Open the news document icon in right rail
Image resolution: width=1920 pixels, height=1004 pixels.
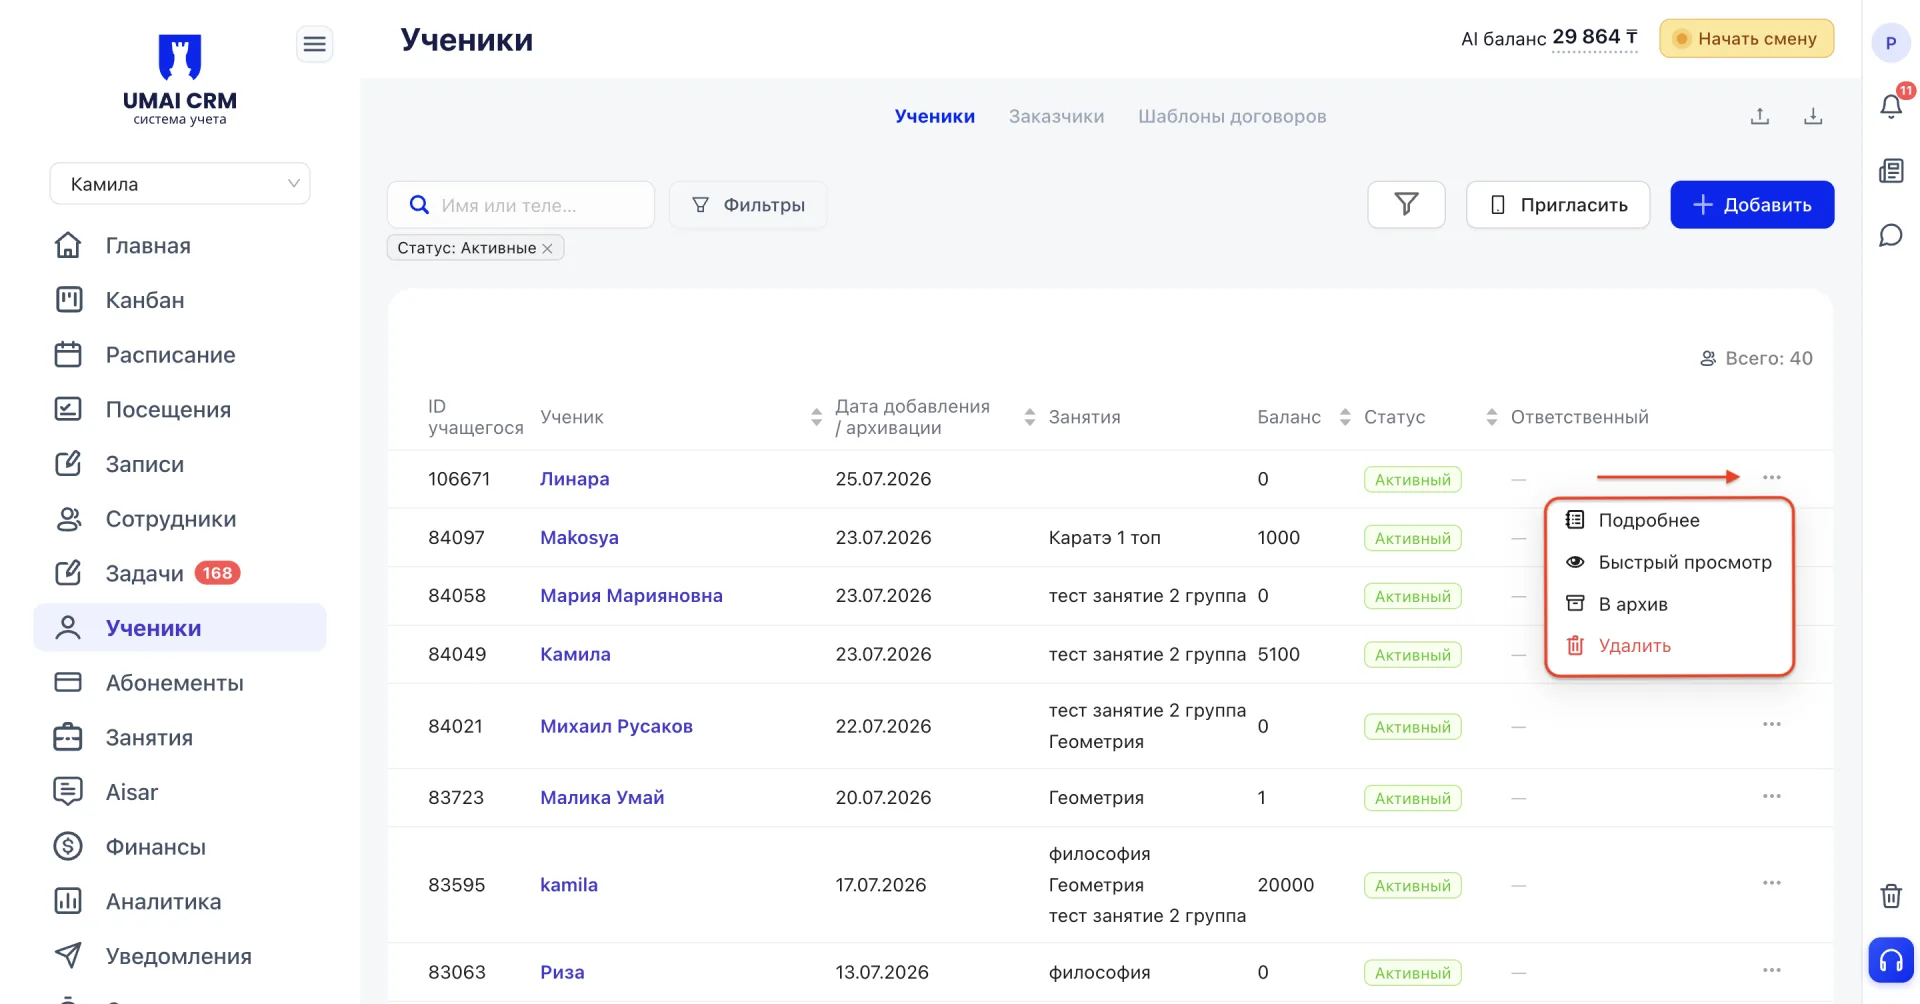pyautogui.click(x=1891, y=171)
